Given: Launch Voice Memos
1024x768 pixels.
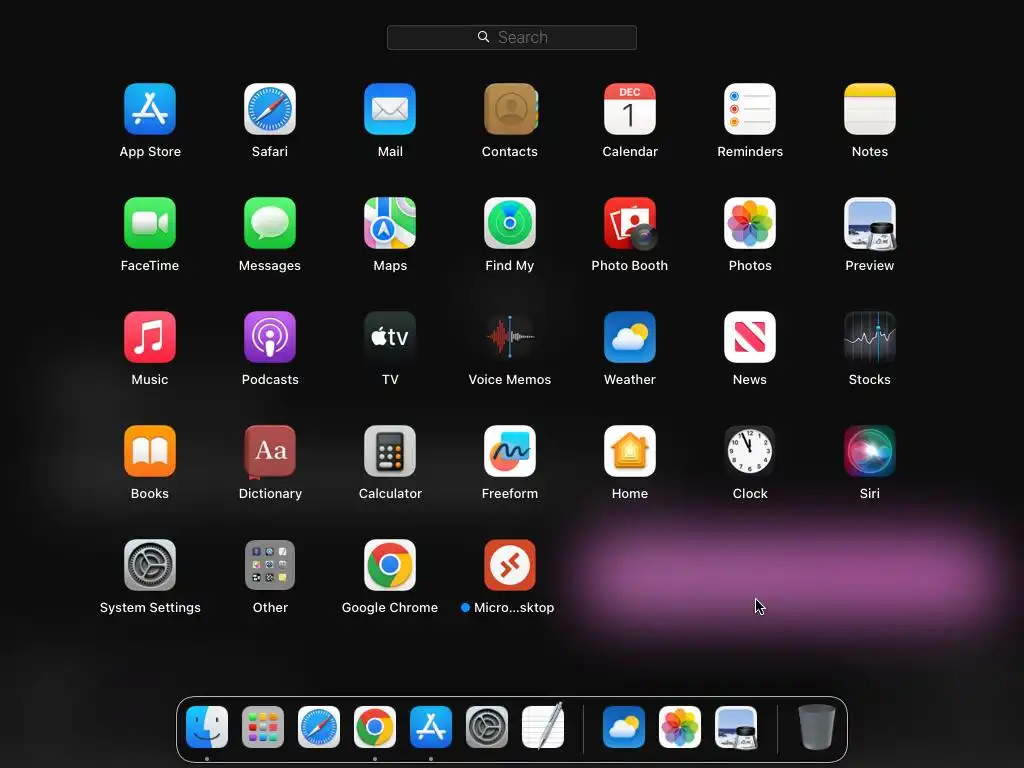Looking at the screenshot, I should coord(510,337).
